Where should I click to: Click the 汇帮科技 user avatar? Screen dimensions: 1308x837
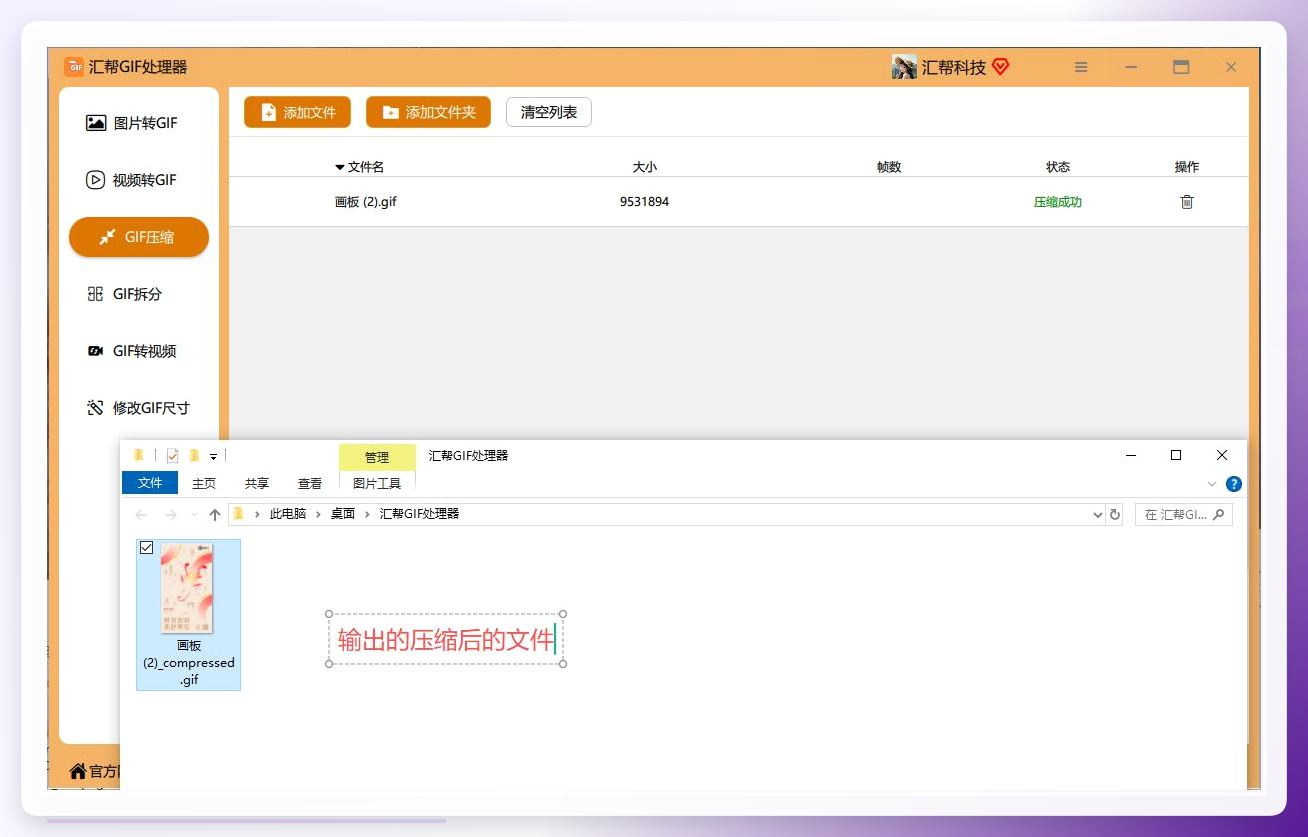pos(904,67)
